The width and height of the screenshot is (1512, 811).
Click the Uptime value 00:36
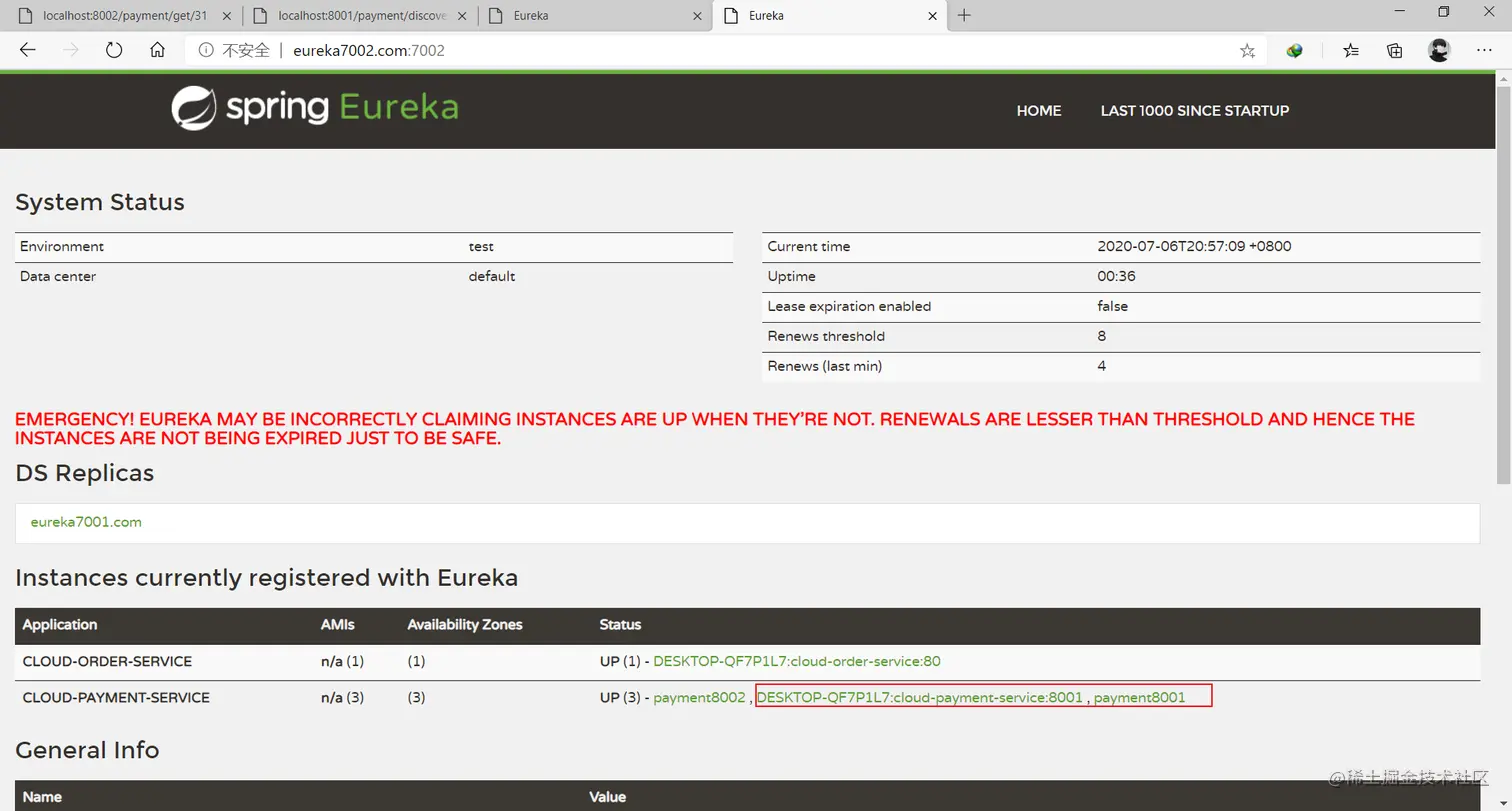pos(1116,276)
